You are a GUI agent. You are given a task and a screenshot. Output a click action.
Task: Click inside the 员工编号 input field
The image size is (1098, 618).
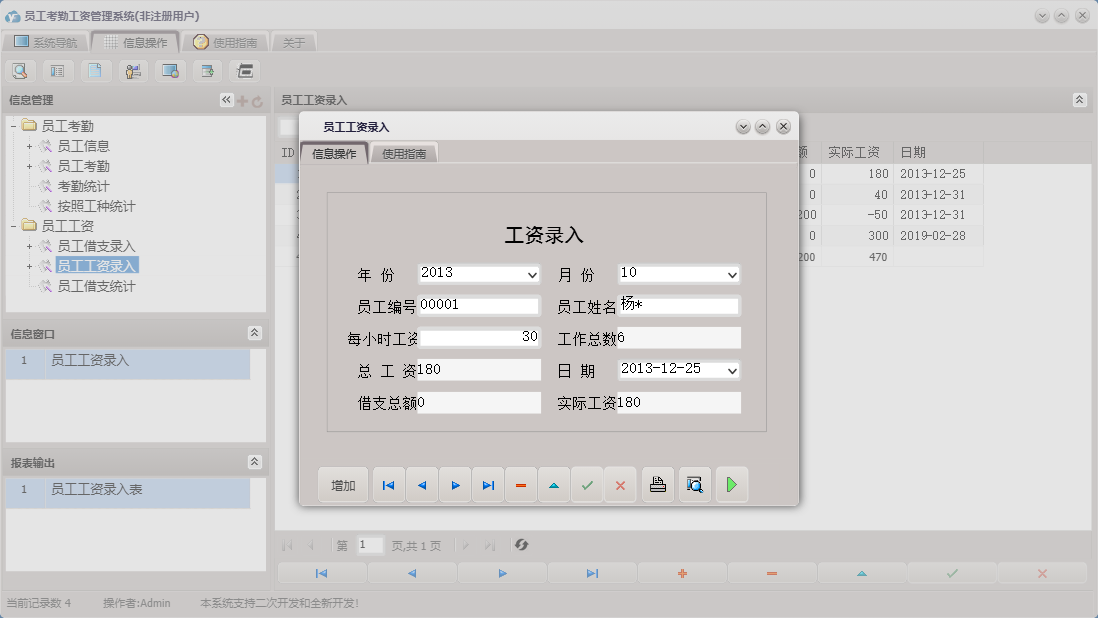pos(480,305)
